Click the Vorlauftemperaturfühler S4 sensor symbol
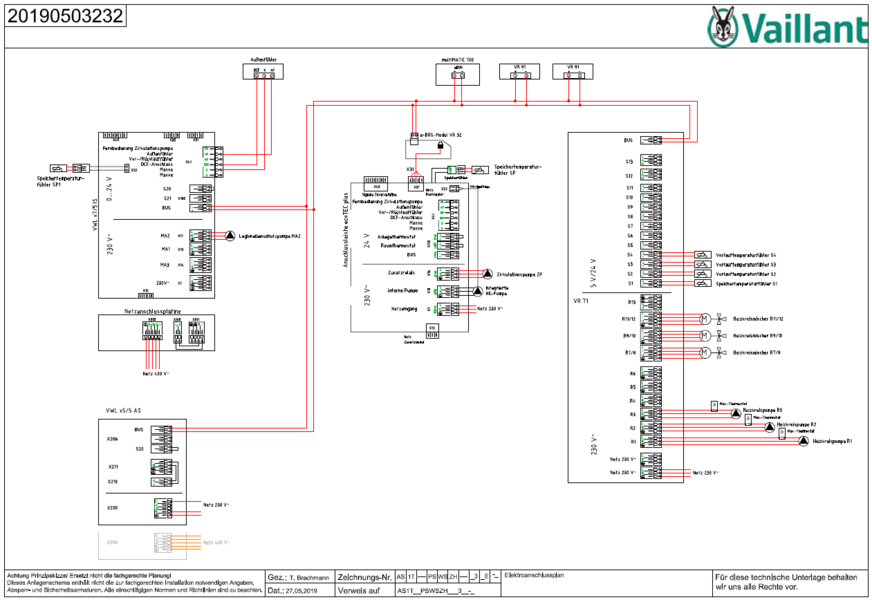The height and width of the screenshot is (602, 872). click(x=703, y=255)
